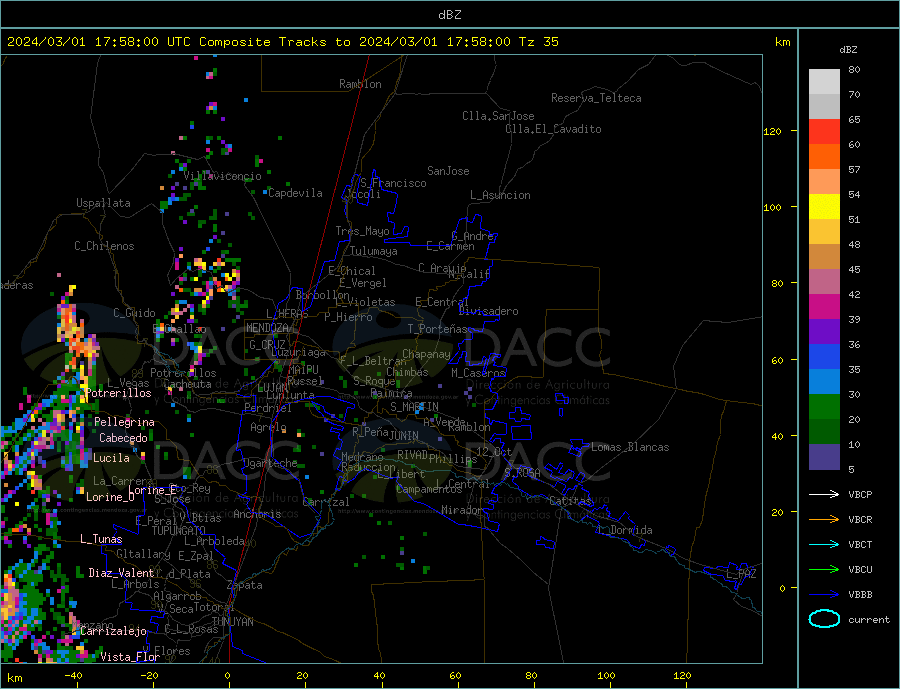
Task: Click the Capdevila place label
Action: coord(295,193)
